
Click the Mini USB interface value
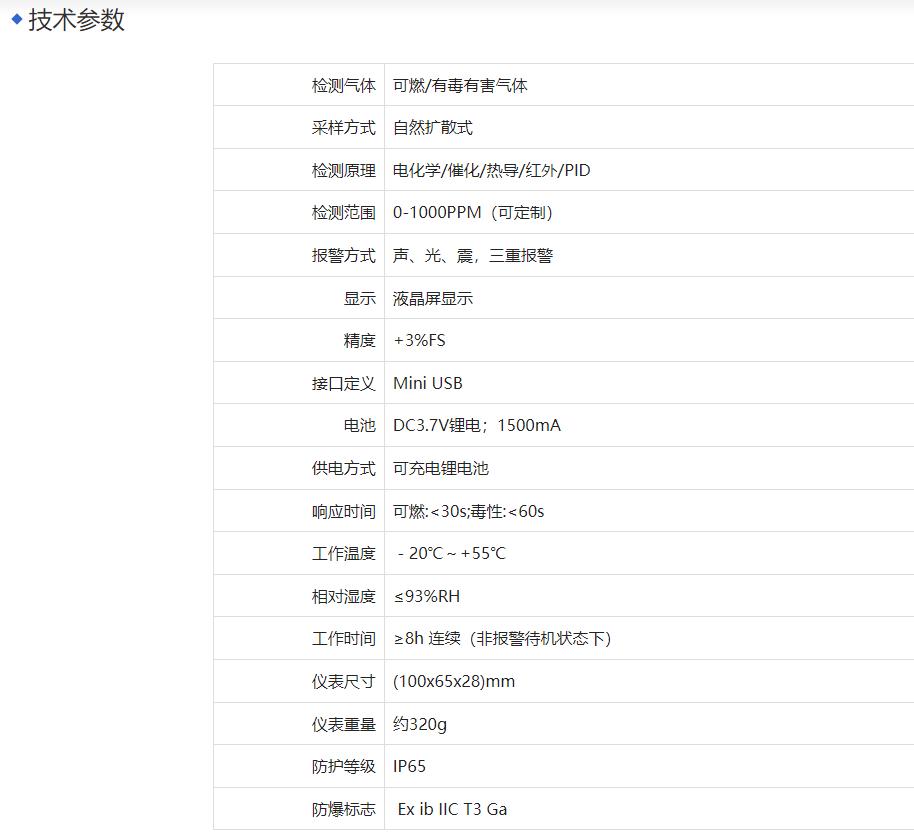[427, 384]
